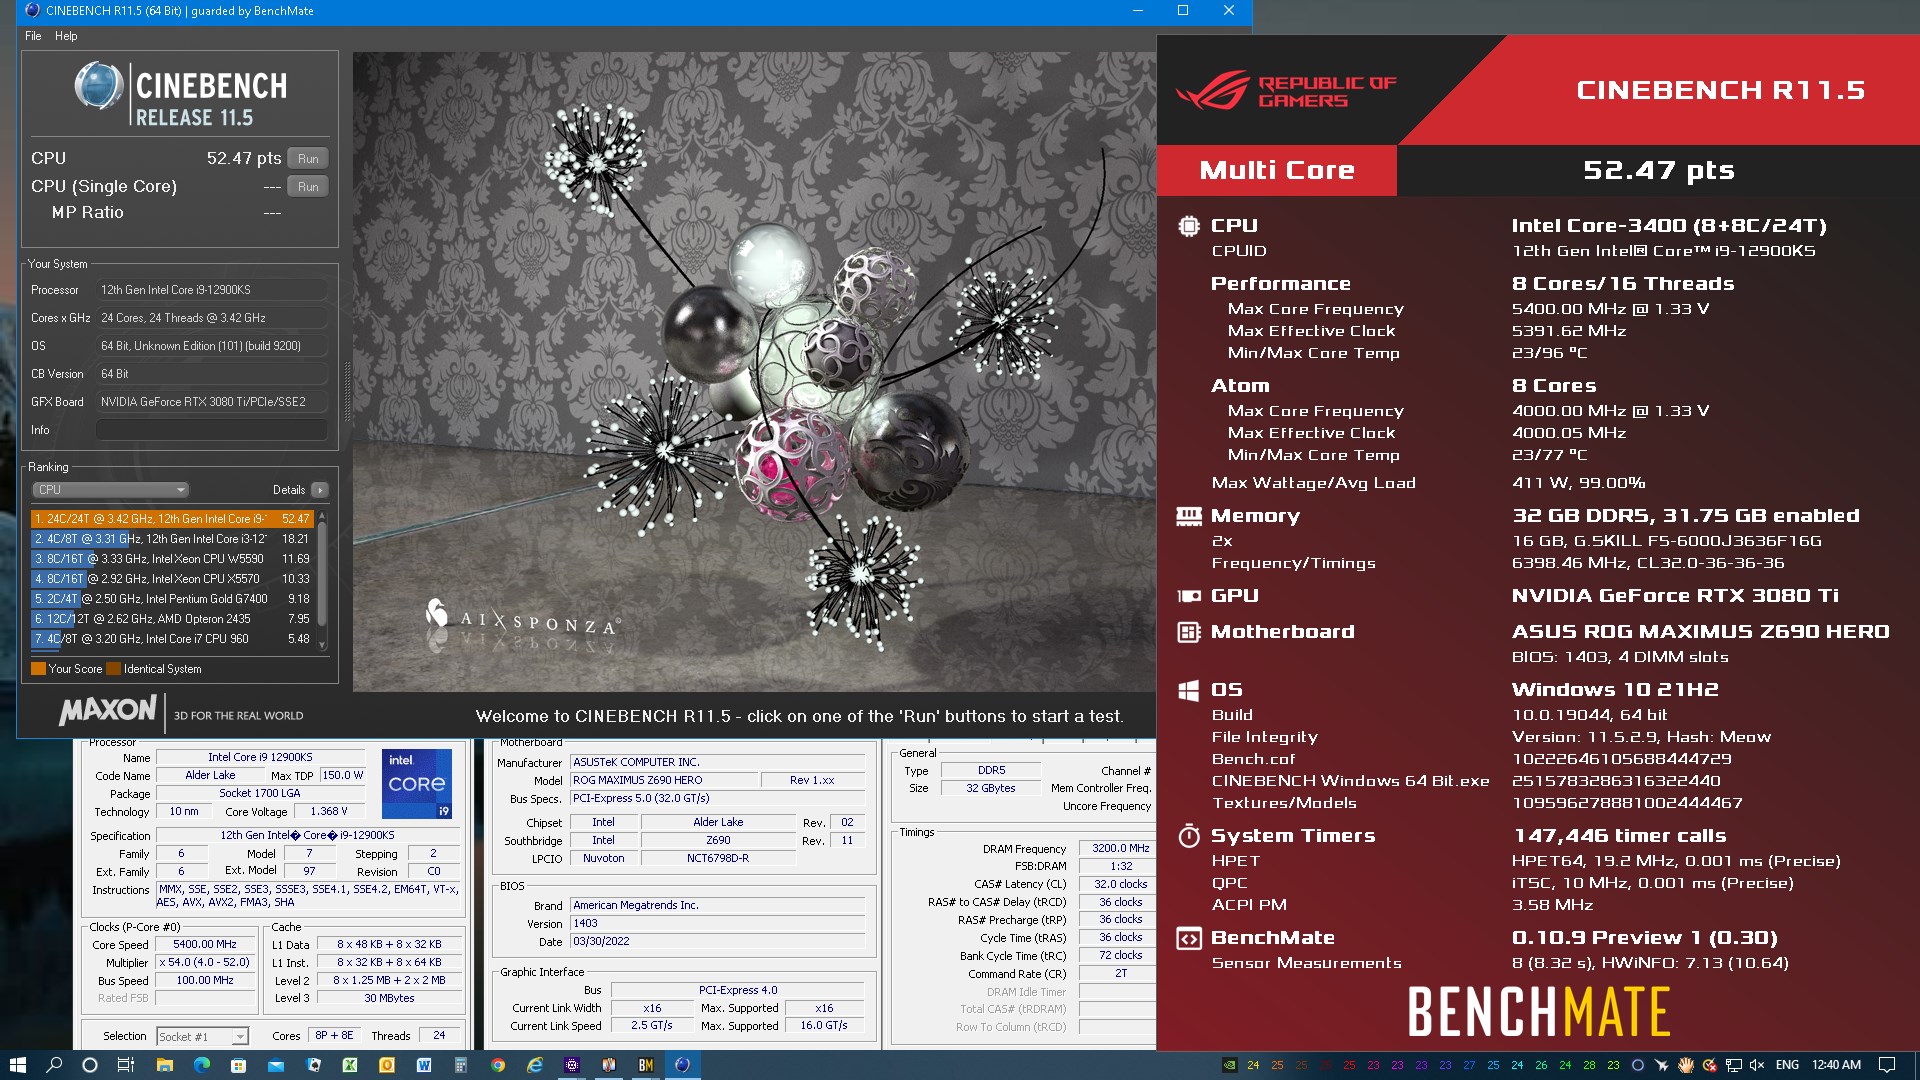Image resolution: width=1920 pixels, height=1080 pixels.
Task: Launch Outlook from taskbar
Action: [387, 1065]
